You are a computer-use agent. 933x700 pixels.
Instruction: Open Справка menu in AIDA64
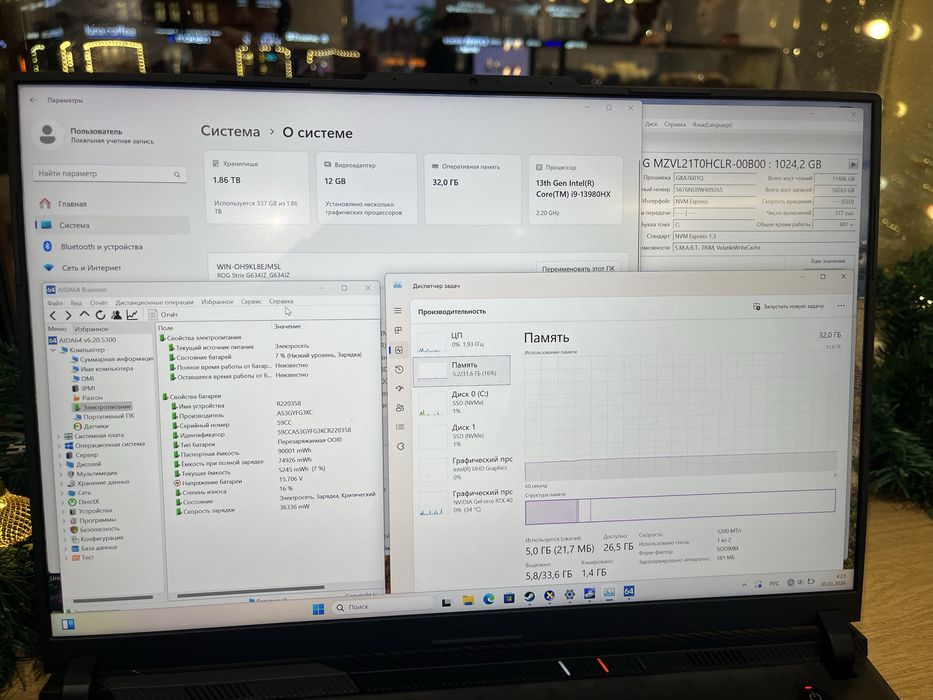tap(281, 301)
